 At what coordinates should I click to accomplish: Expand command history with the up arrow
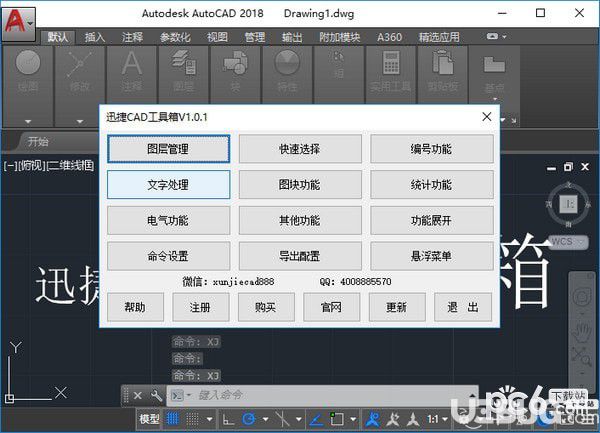pos(472,396)
